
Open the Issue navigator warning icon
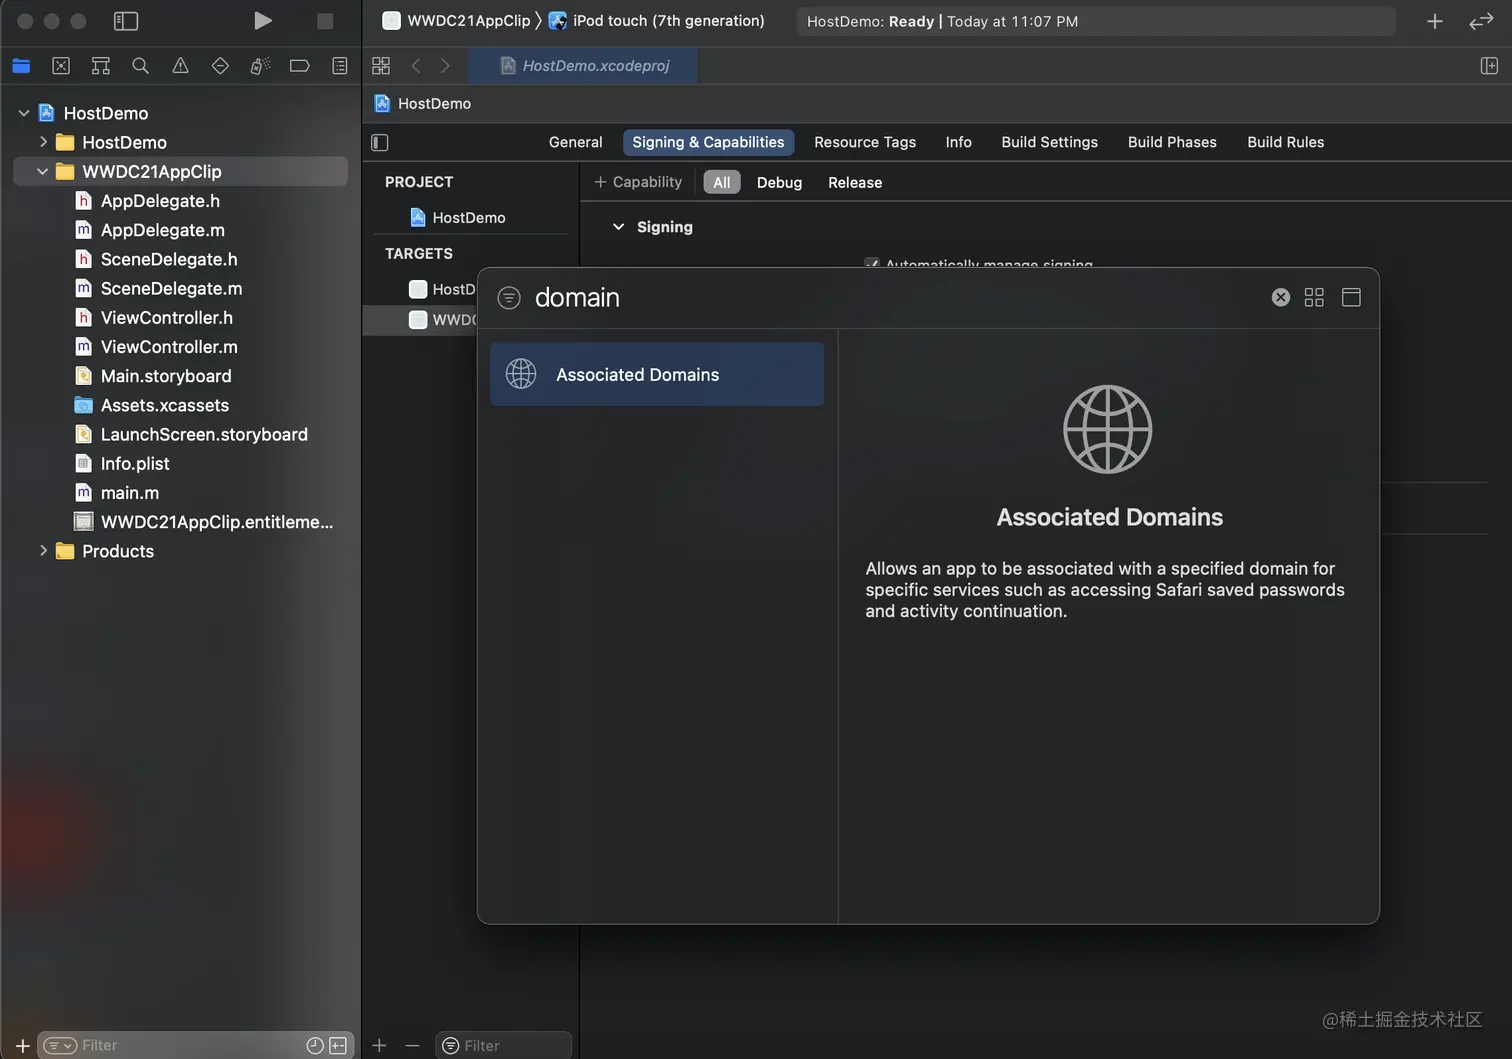pos(181,66)
